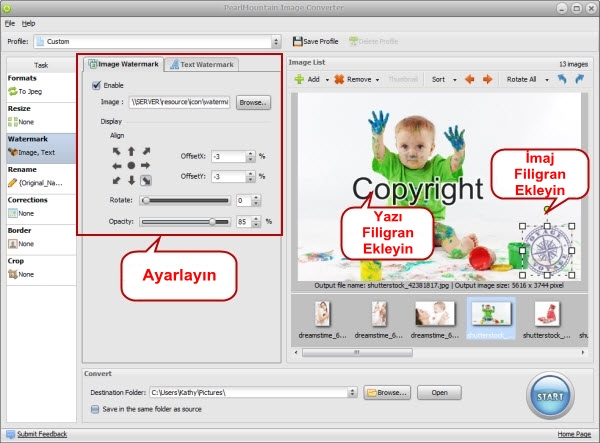600x443 pixels.
Task: Rotate images clockwise with blue arrow
Action: coord(579,79)
